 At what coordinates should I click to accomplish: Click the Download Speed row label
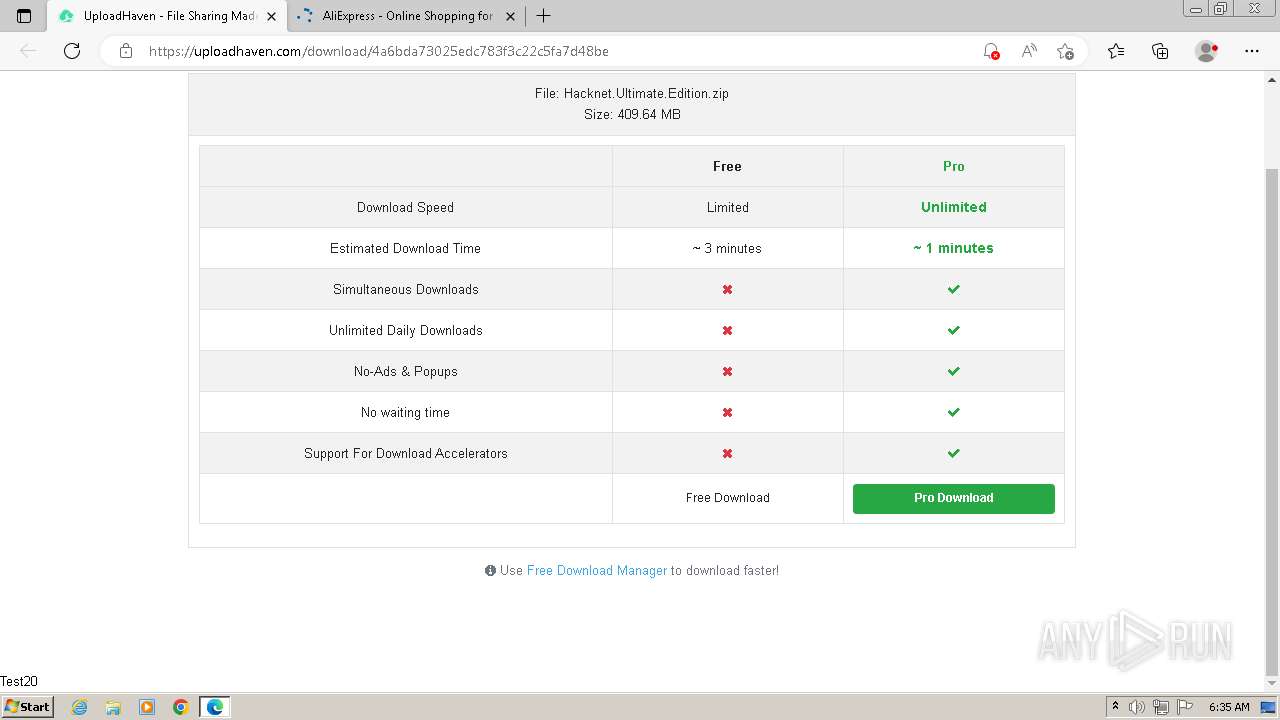(405, 208)
